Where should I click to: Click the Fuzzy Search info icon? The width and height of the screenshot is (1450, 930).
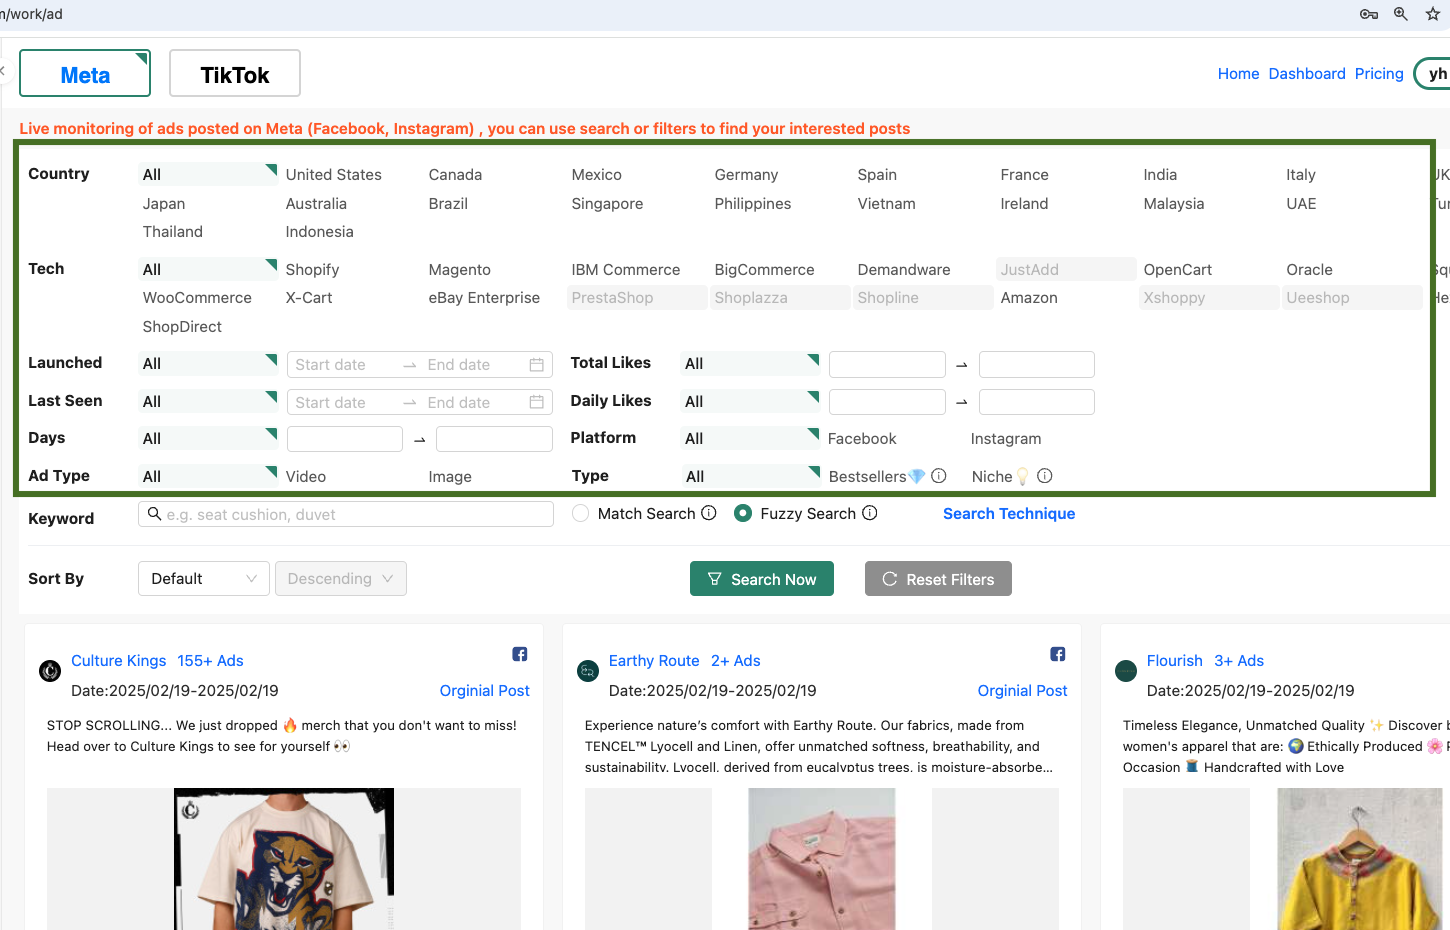click(x=870, y=513)
